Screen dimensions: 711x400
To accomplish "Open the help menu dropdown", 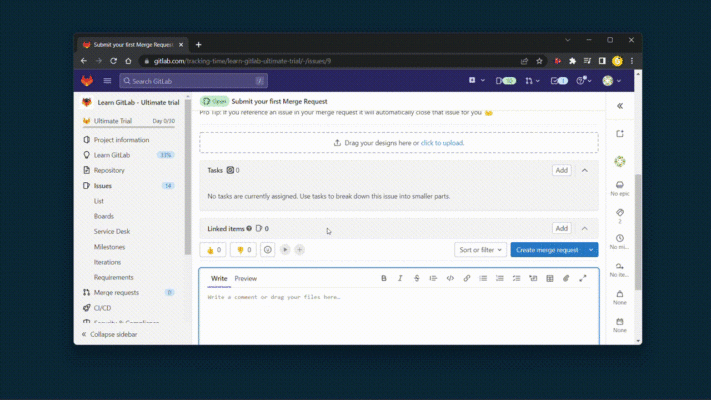I will [584, 81].
